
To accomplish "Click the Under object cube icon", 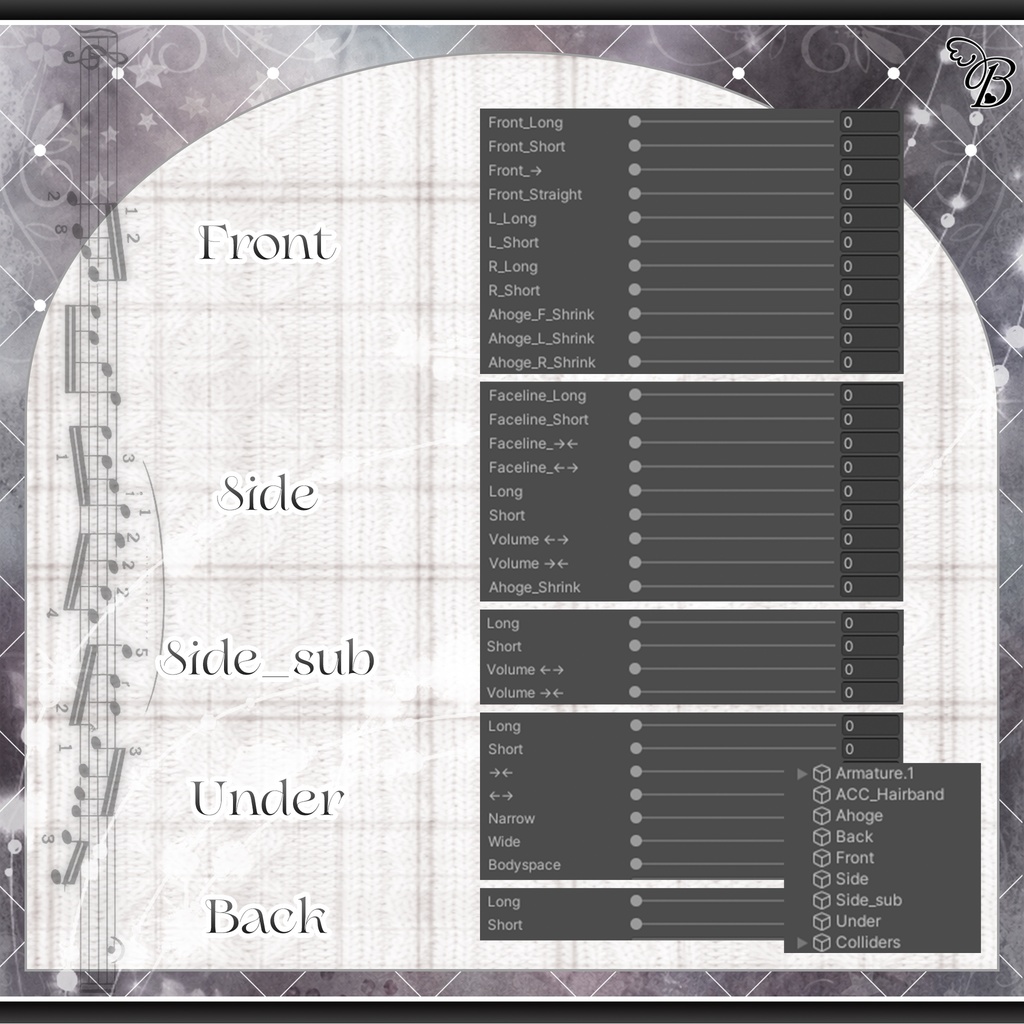I will point(822,921).
